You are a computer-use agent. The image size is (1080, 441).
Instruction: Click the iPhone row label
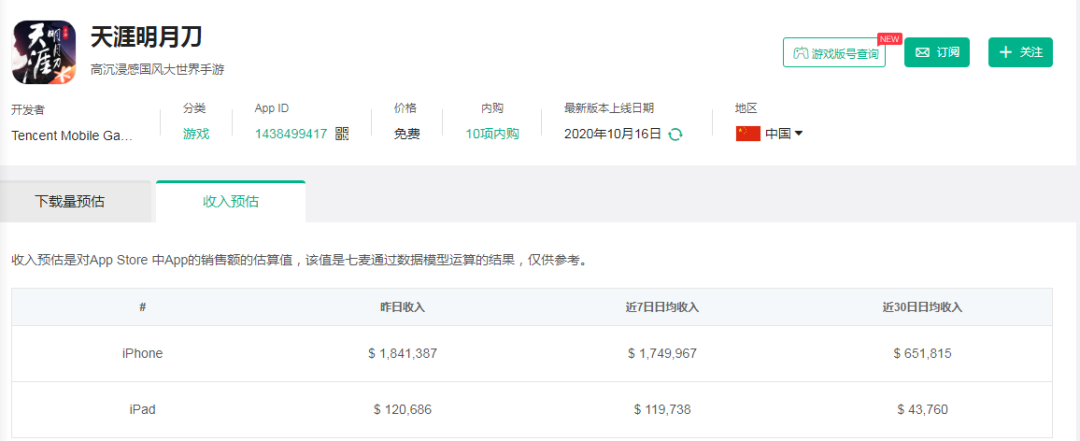tap(143, 353)
